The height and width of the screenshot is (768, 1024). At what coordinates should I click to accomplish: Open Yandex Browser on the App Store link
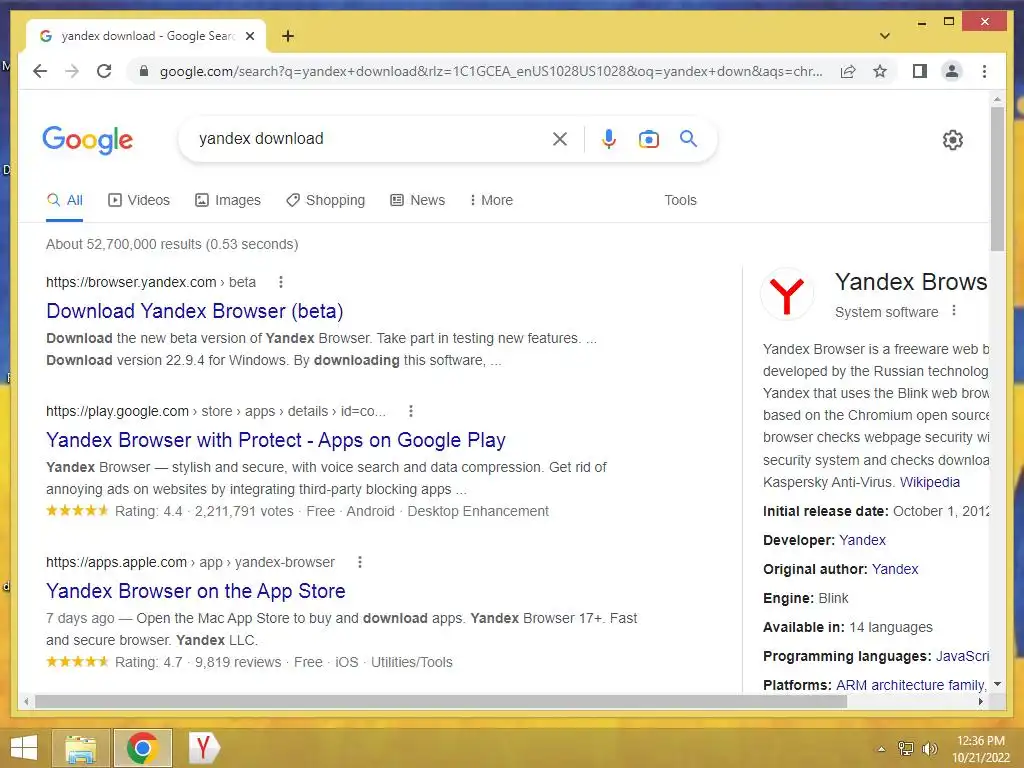pos(195,591)
